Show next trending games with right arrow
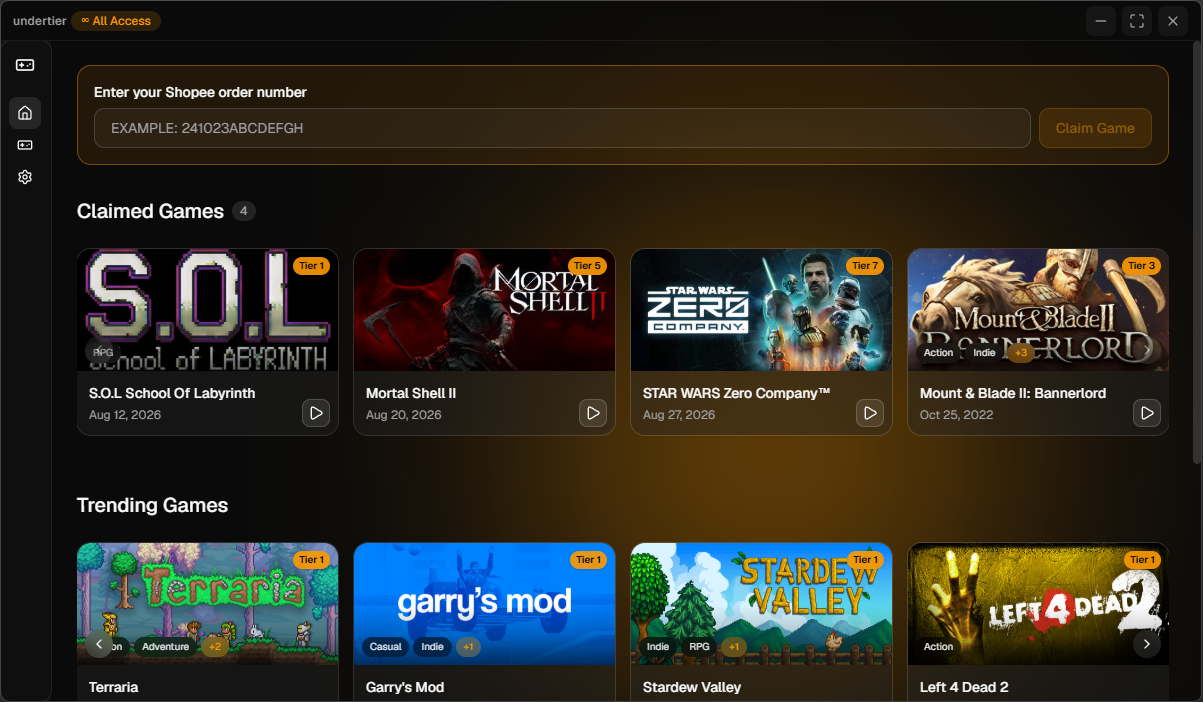Image resolution: width=1203 pixels, height=702 pixels. pyautogui.click(x=1147, y=644)
